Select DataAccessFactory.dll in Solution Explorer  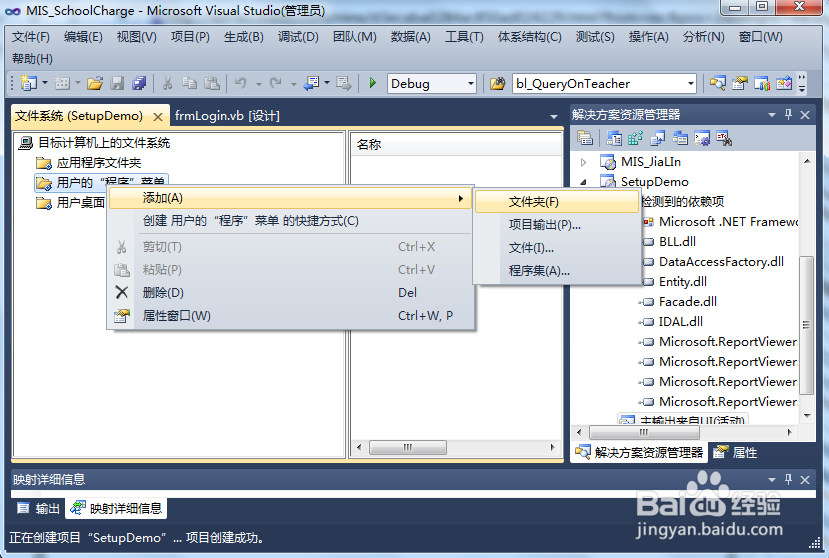(x=721, y=262)
